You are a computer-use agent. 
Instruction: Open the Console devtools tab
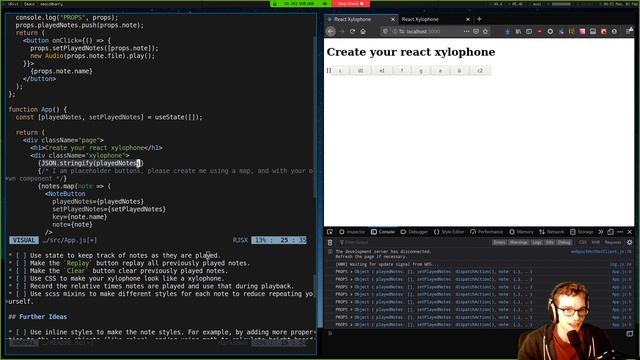pyautogui.click(x=382, y=232)
